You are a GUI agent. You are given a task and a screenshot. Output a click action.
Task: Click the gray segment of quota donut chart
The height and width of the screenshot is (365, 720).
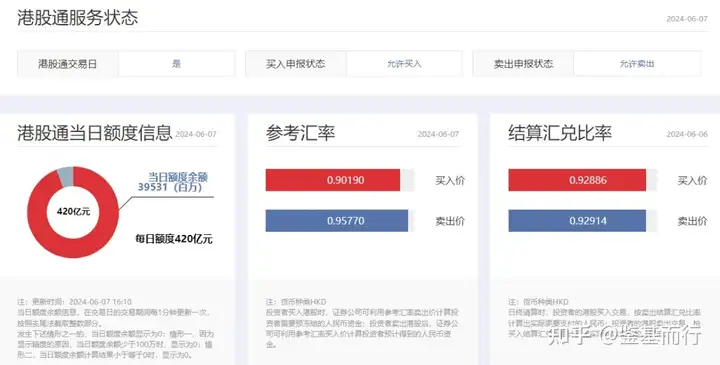pyautogui.click(x=66, y=176)
